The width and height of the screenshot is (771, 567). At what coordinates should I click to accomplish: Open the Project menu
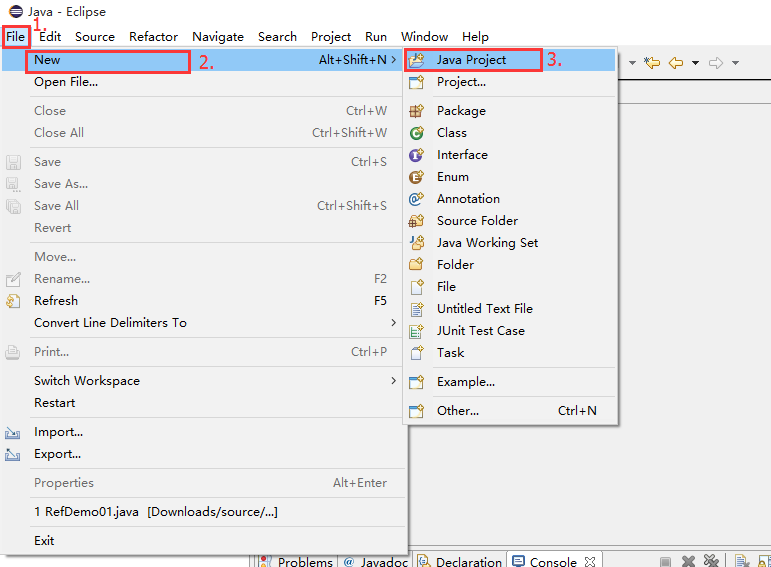331,37
